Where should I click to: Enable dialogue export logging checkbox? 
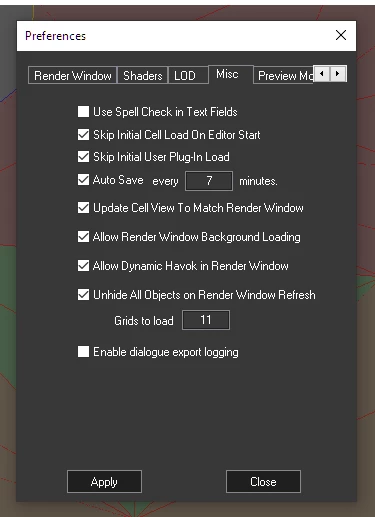83,352
